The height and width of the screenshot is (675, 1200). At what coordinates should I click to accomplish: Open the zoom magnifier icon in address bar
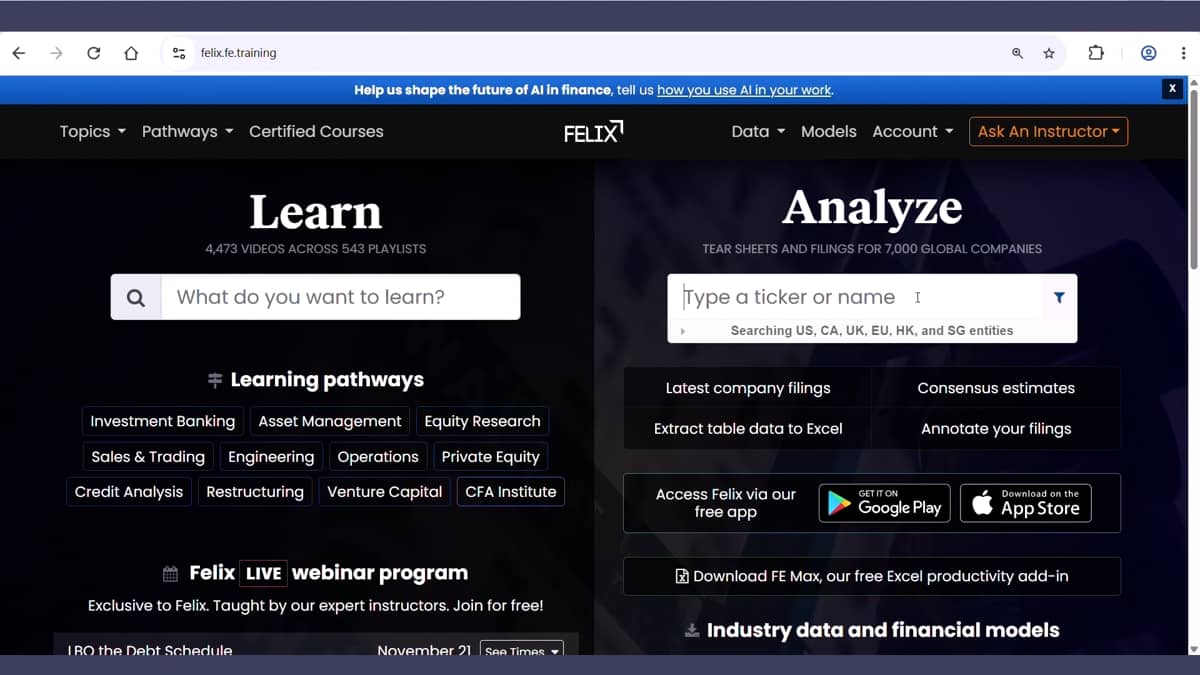pyautogui.click(x=1017, y=53)
